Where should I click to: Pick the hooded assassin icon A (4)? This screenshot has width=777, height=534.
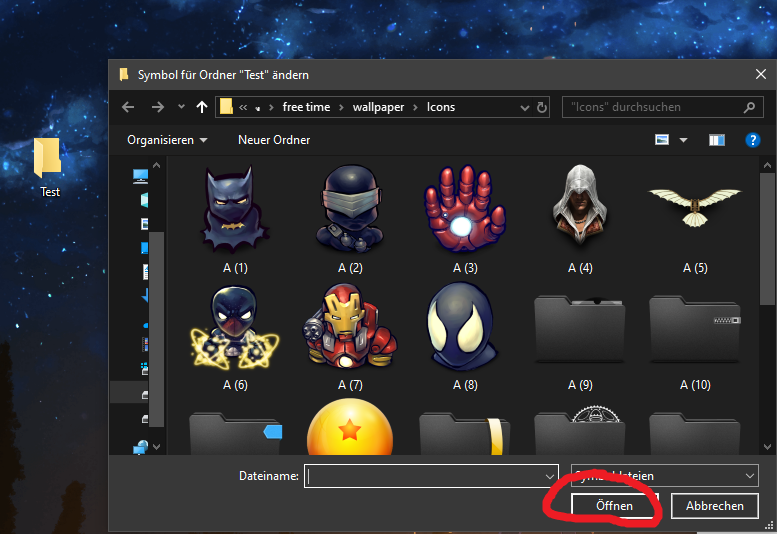[580, 205]
